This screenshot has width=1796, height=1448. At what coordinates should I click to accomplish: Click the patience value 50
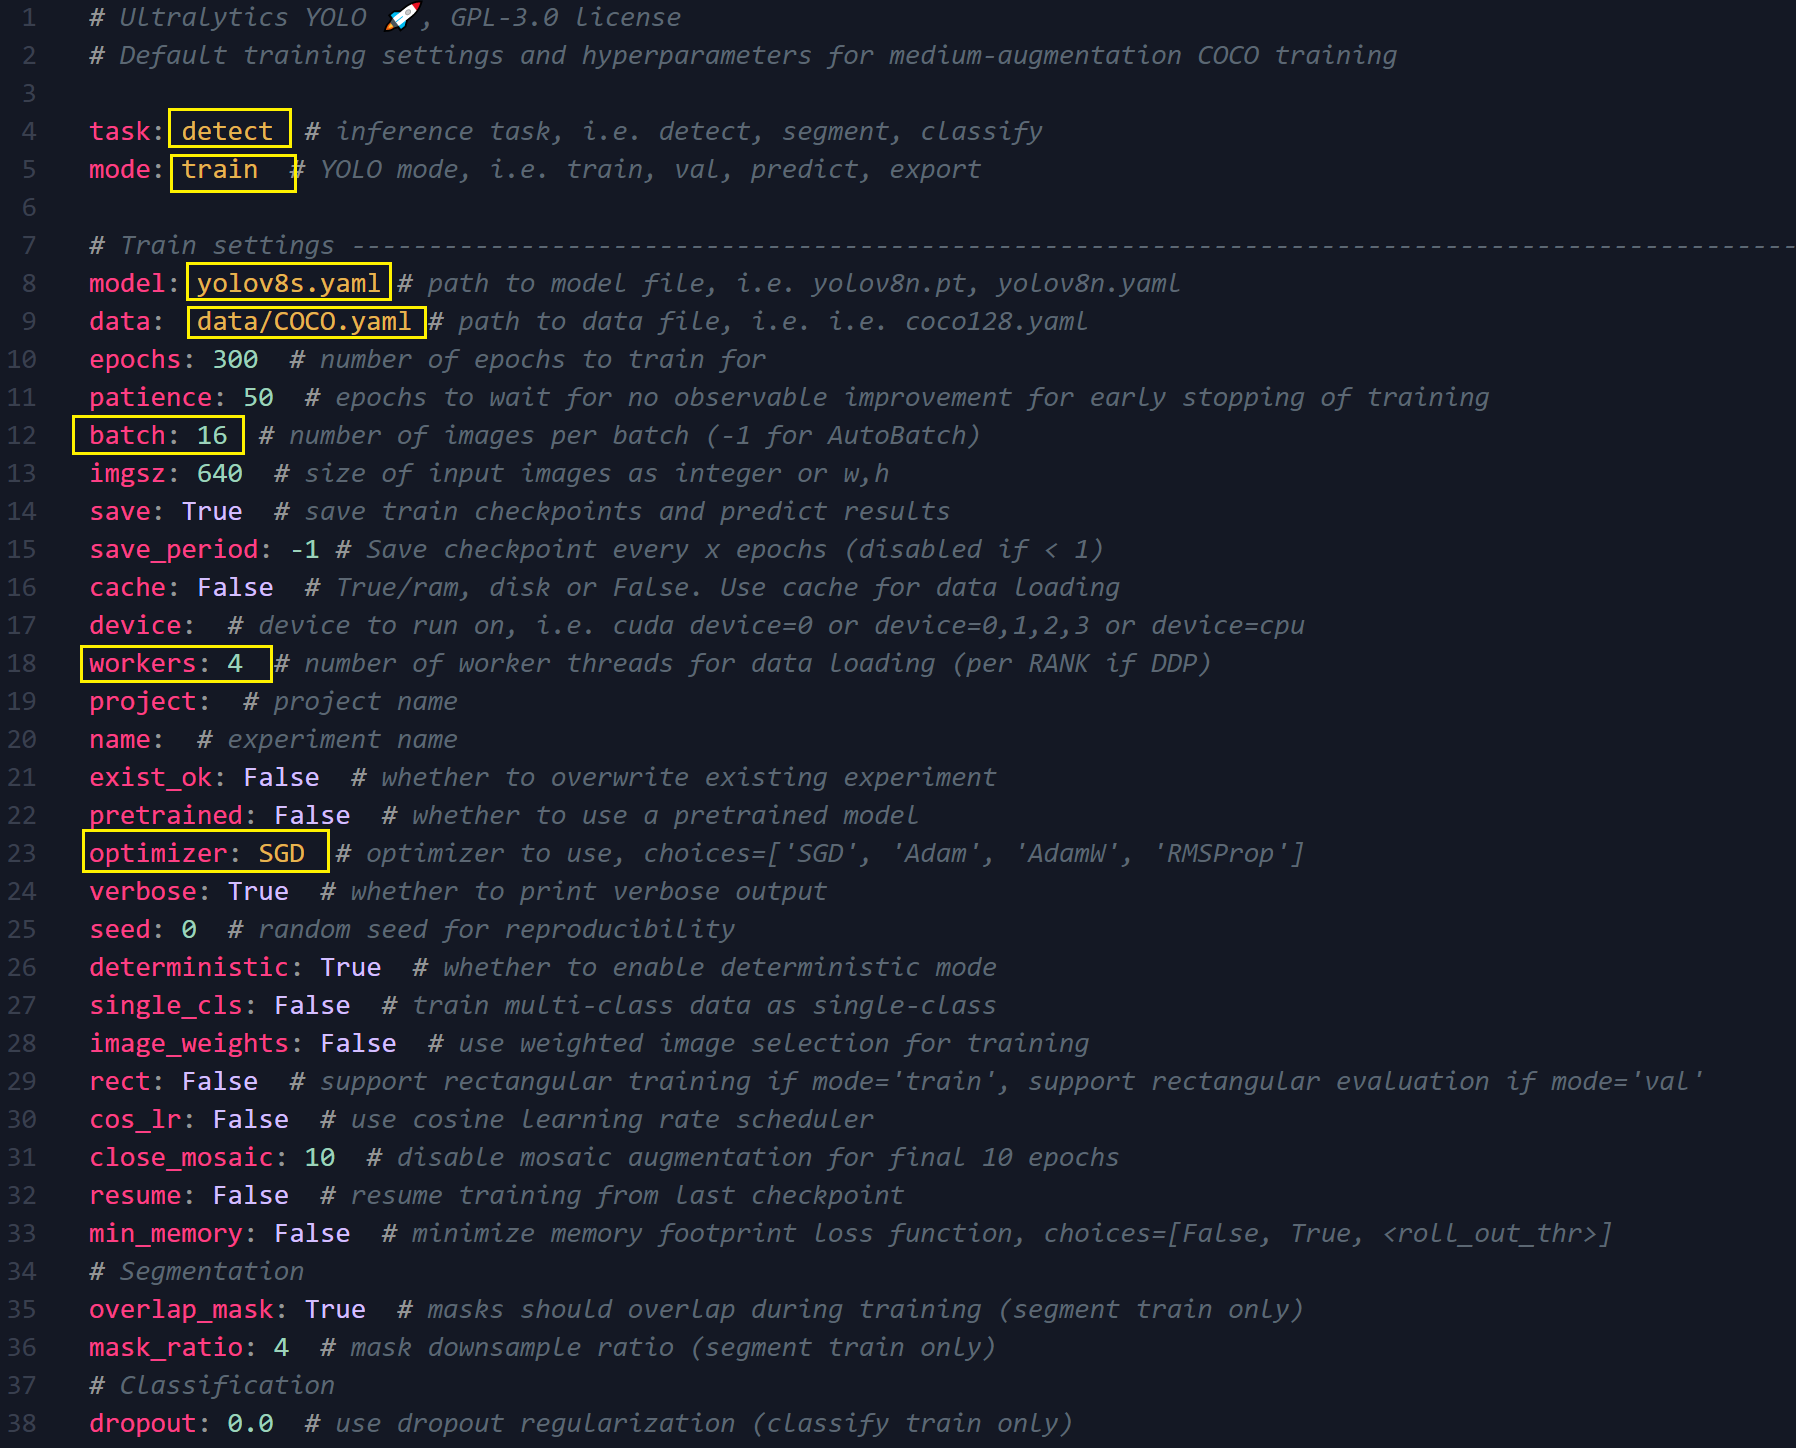click(x=258, y=397)
